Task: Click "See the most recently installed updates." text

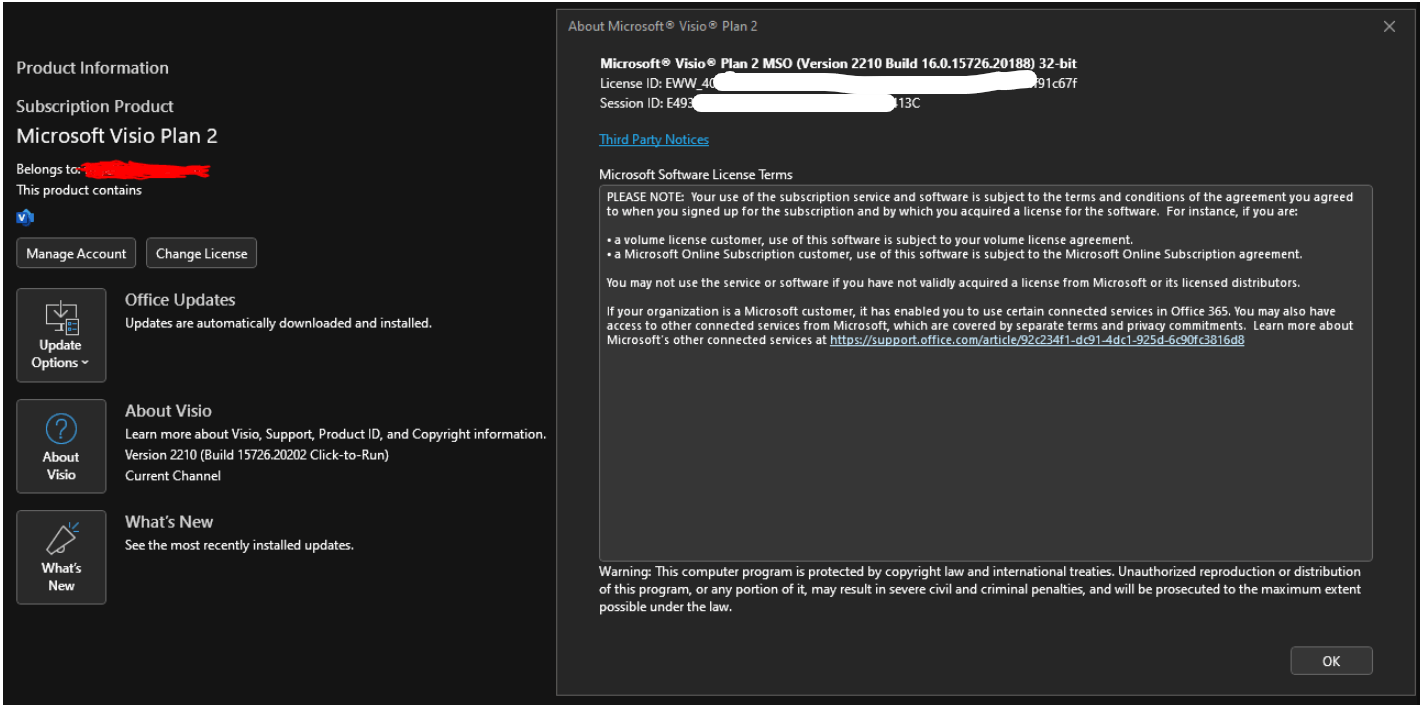Action: 239,545
